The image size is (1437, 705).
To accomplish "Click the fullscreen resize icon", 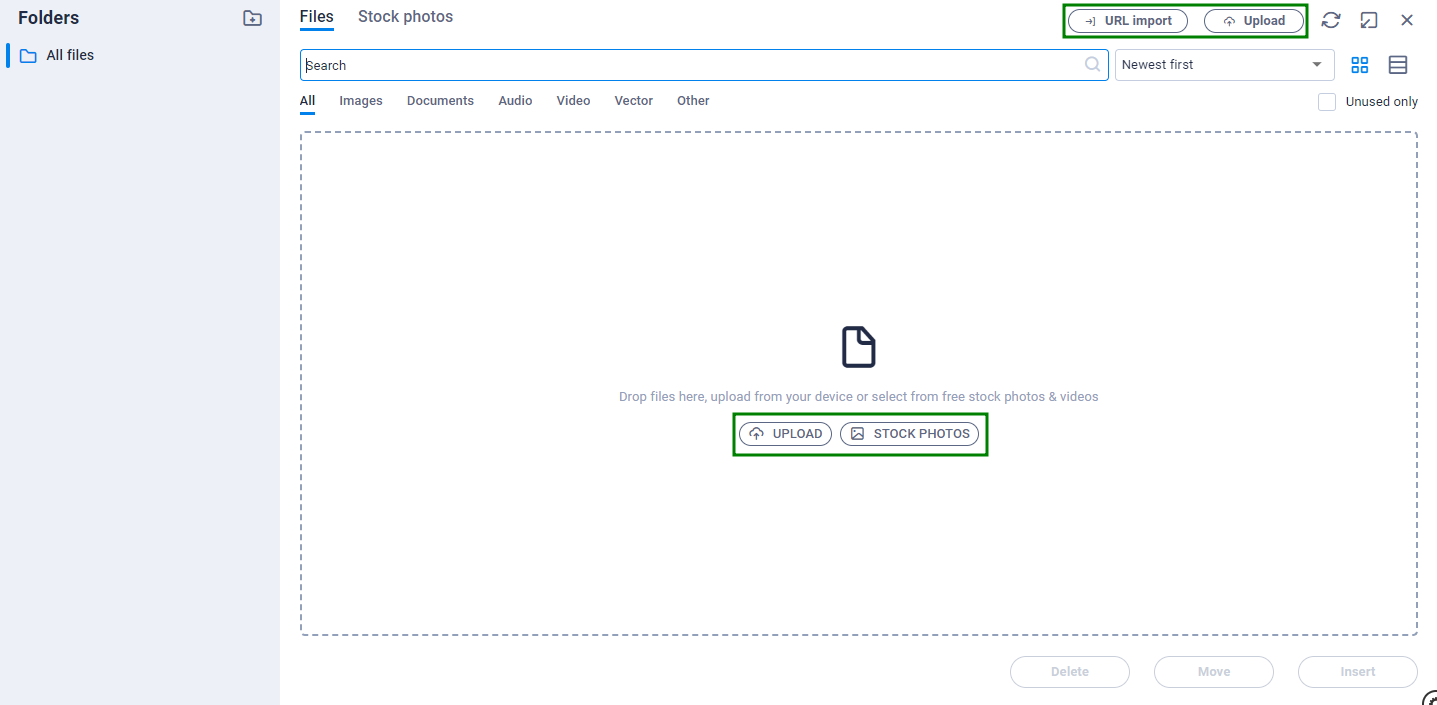I will coord(1369,20).
